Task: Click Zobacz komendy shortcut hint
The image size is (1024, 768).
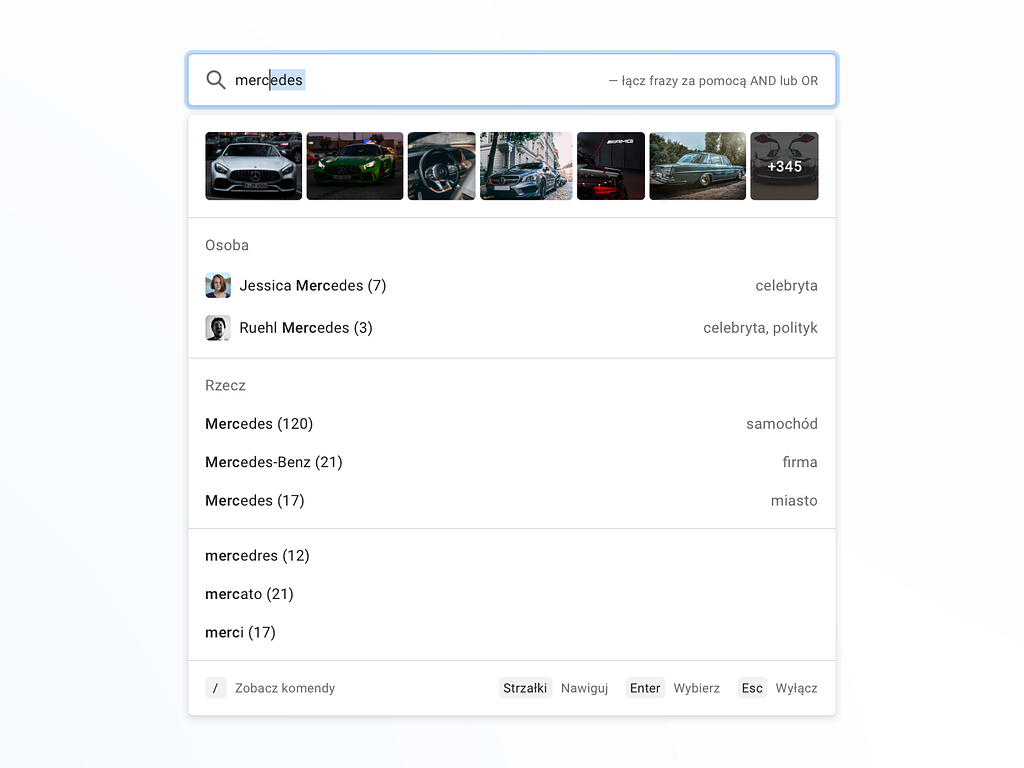Action: point(284,687)
